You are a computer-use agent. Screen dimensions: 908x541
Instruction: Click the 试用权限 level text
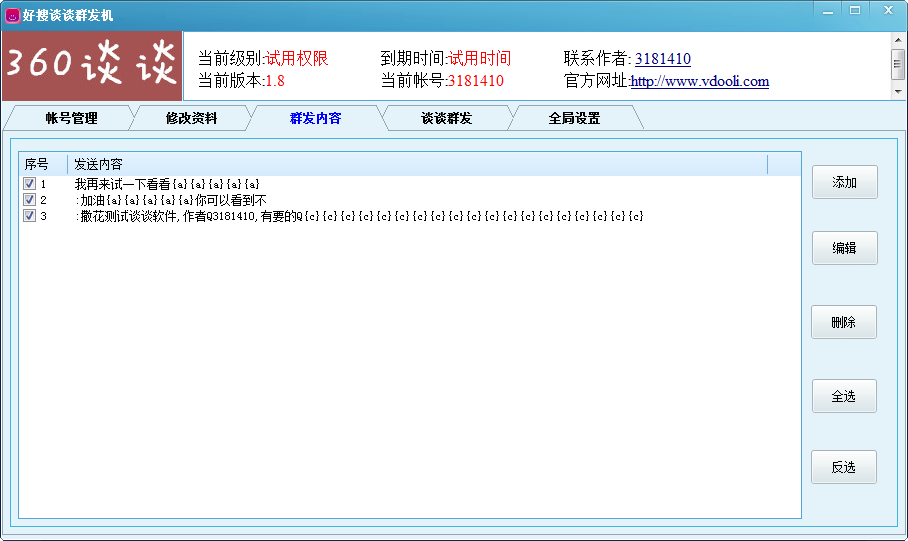coord(296,59)
